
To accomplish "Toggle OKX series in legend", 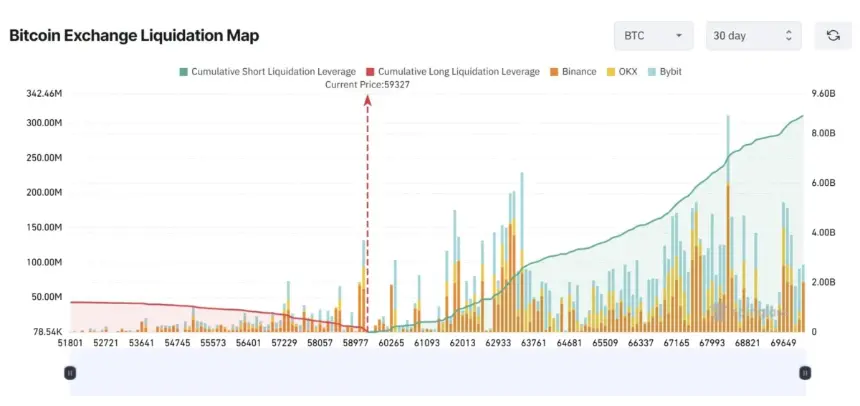I will 621,72.
